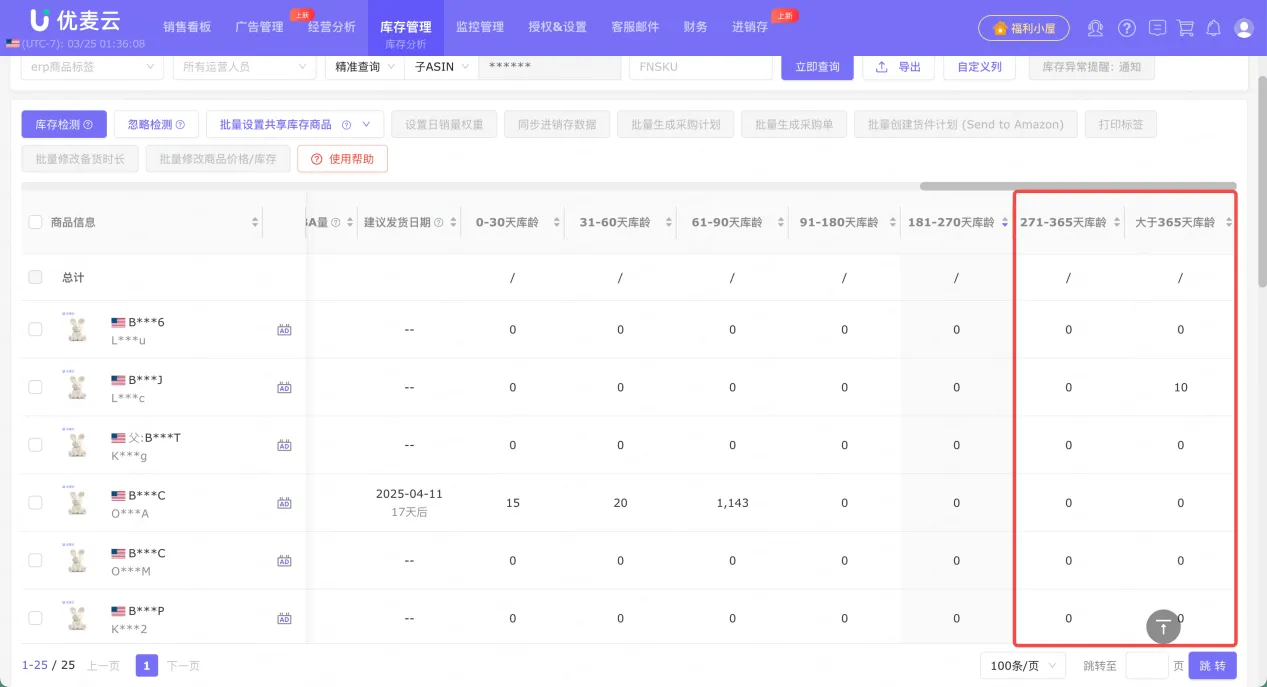Image resolution: width=1267 pixels, height=687 pixels.
Task: Click the 福利小屋 button
Action: coord(1024,28)
